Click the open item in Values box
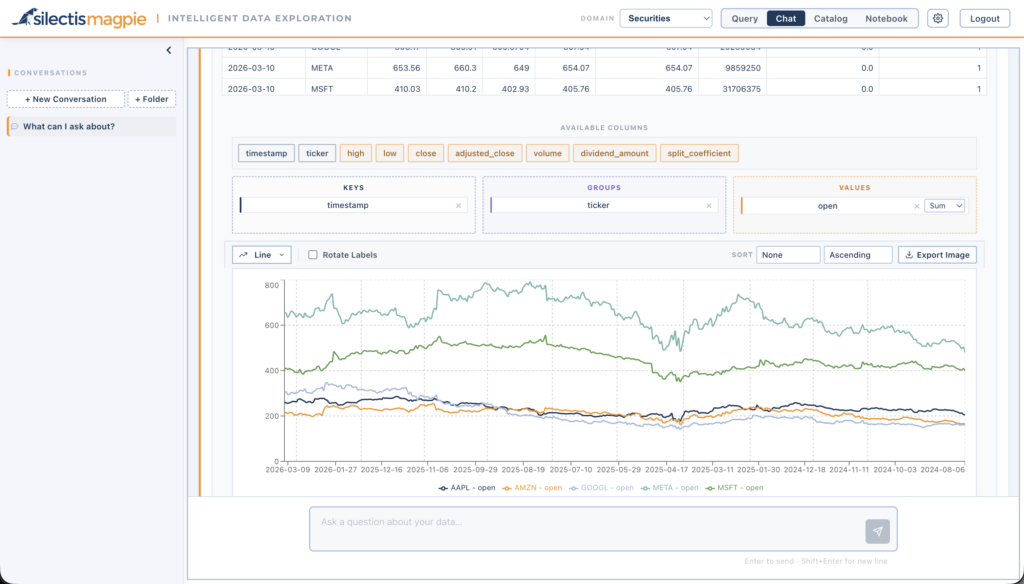1024x584 pixels. [x=827, y=206]
